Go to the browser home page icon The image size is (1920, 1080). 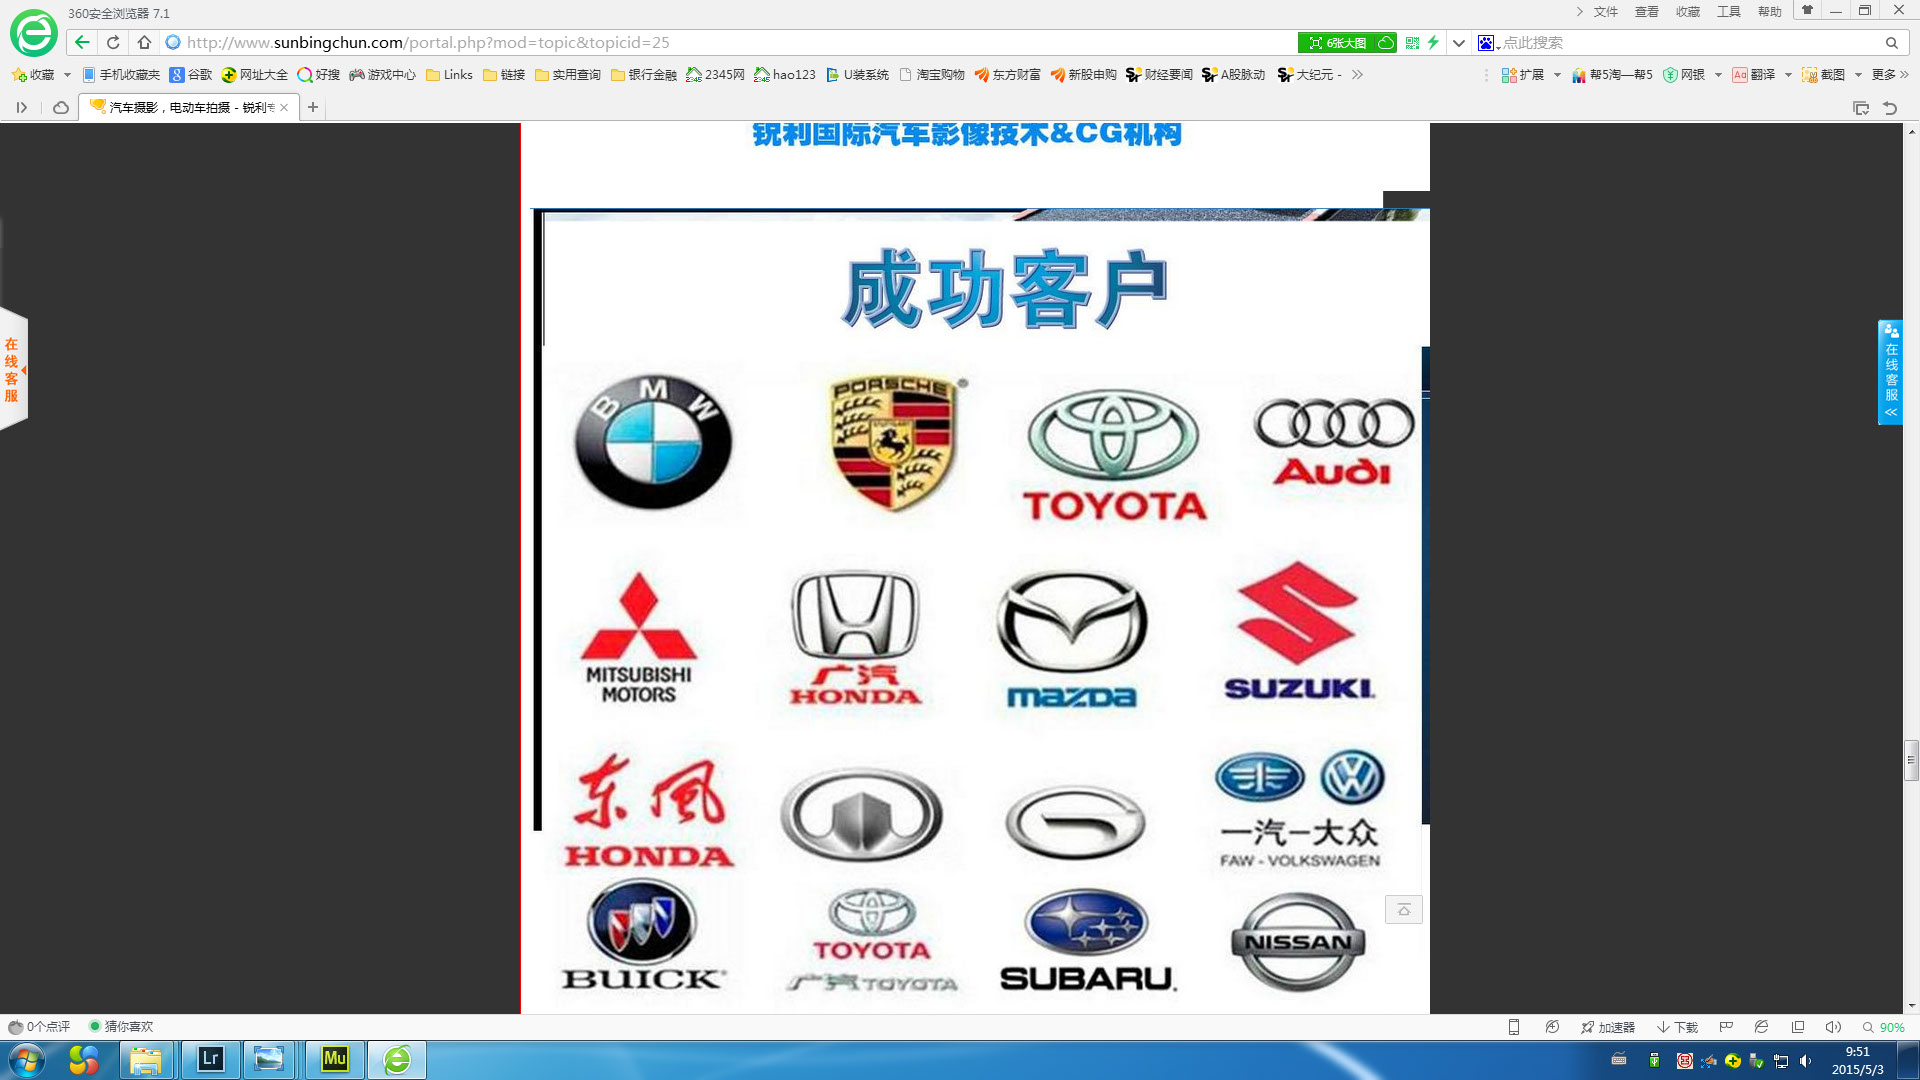click(144, 42)
